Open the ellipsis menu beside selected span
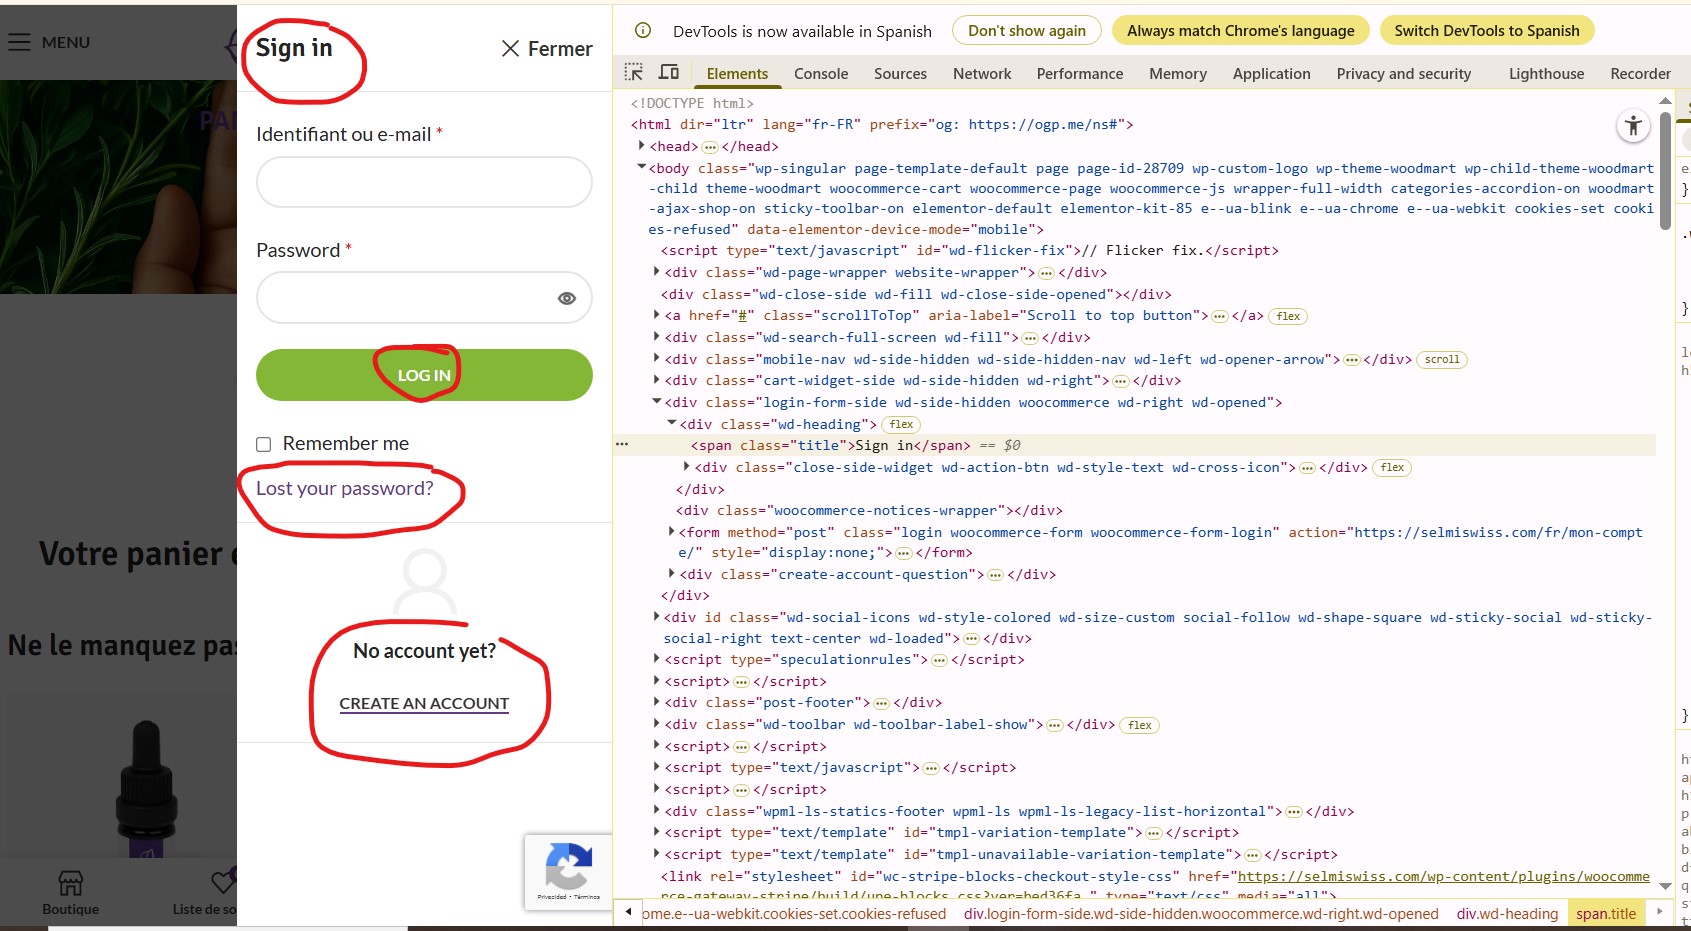This screenshot has width=1691, height=931. click(622, 444)
